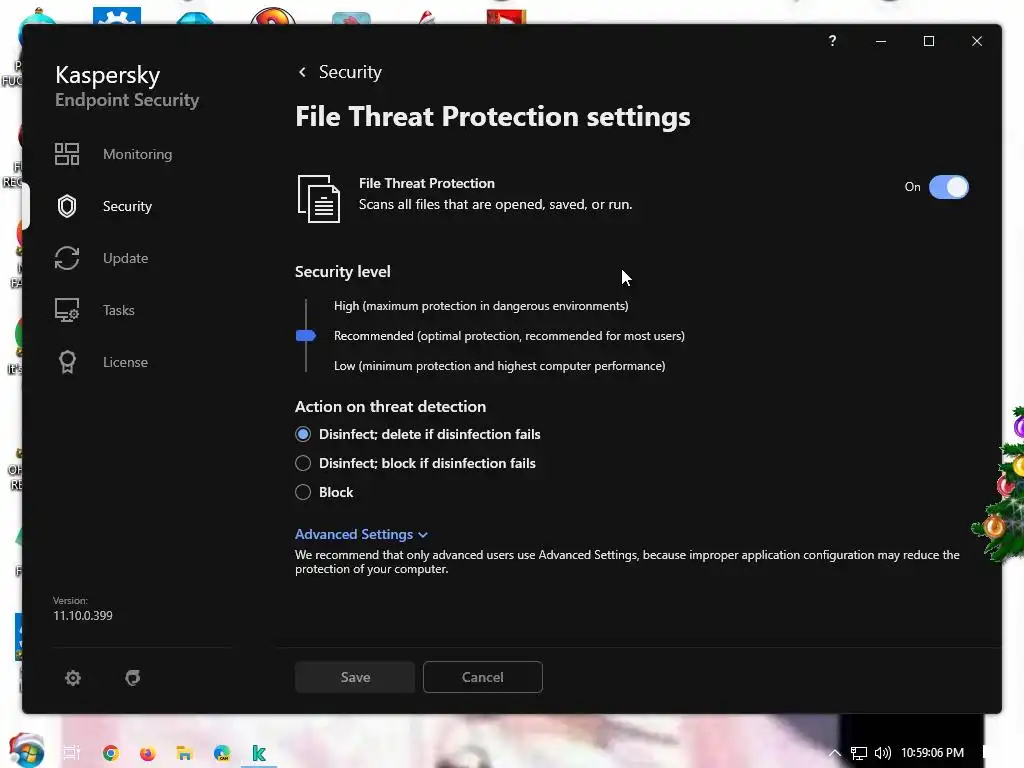Set security level to Low
Screen dimensions: 1024x768
pyautogui.click(x=500, y=366)
